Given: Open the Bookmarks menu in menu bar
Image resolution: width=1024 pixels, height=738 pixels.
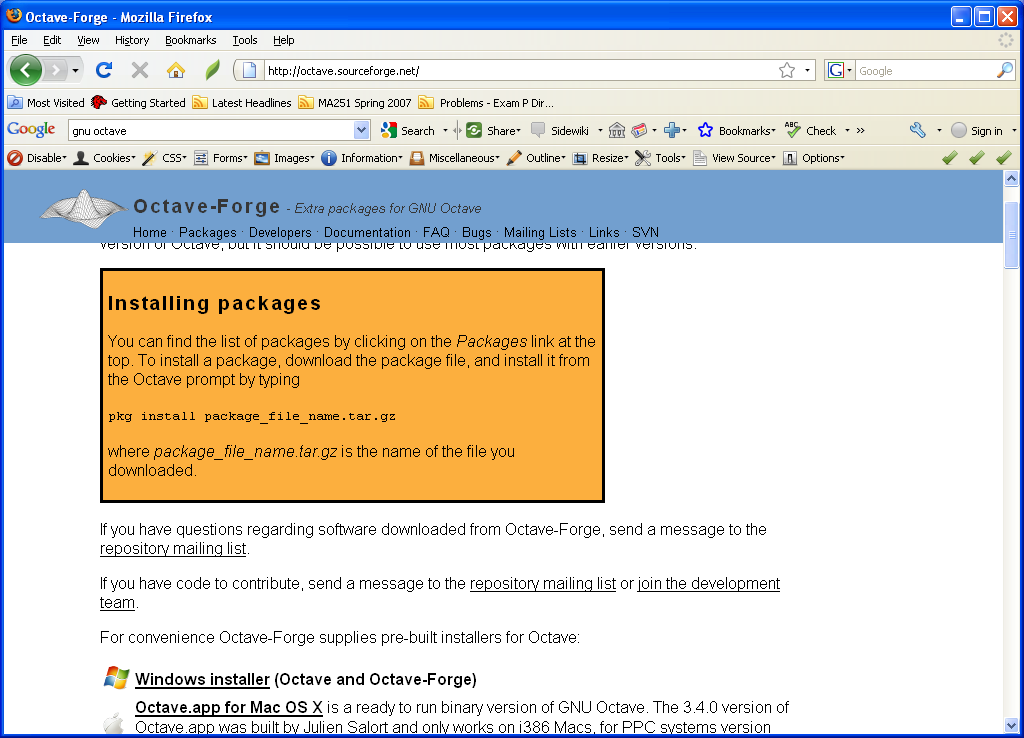Looking at the screenshot, I should click(x=191, y=40).
